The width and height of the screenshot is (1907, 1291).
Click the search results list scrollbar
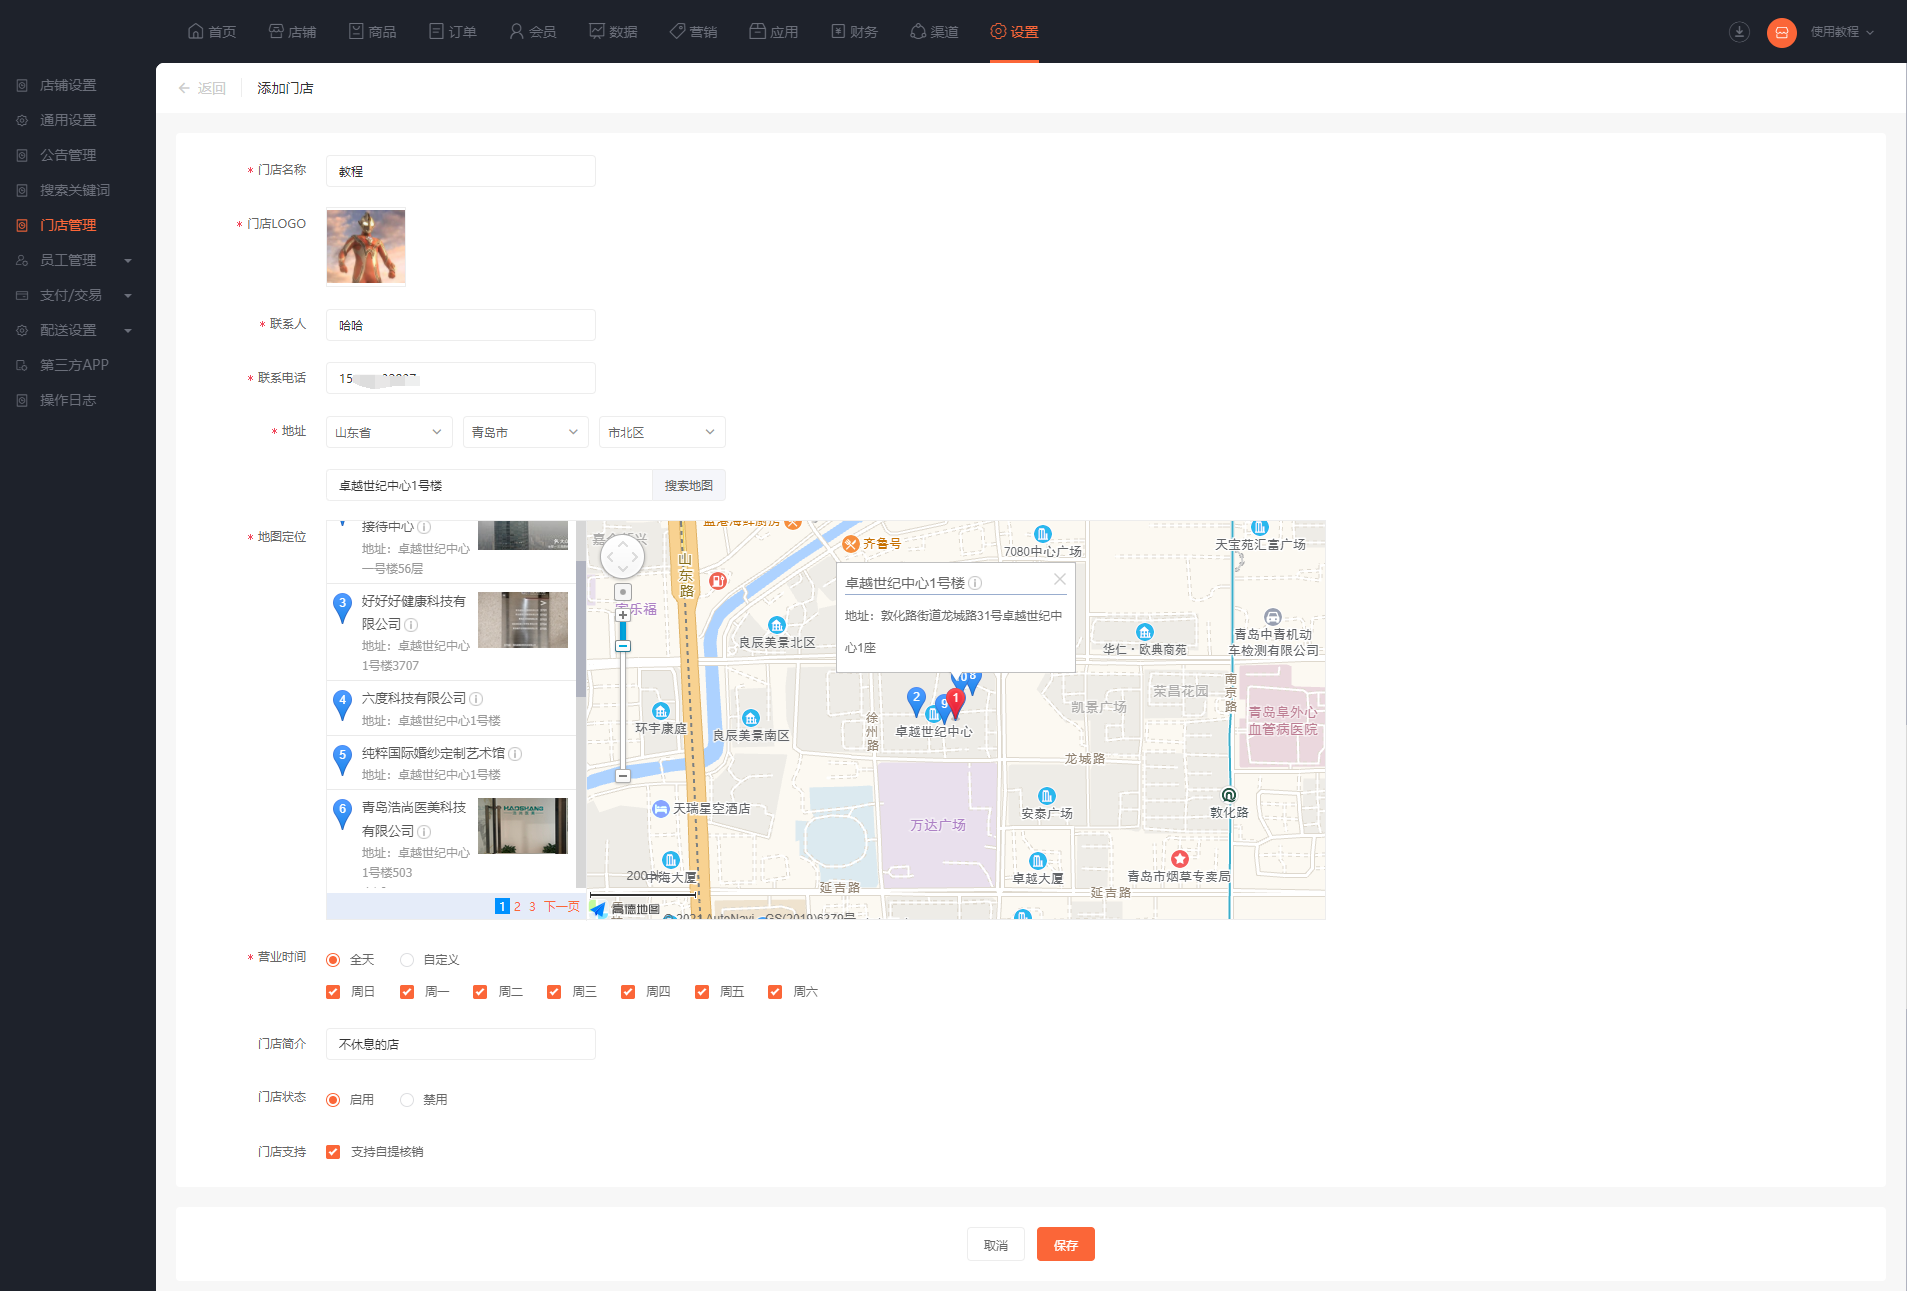click(x=581, y=628)
